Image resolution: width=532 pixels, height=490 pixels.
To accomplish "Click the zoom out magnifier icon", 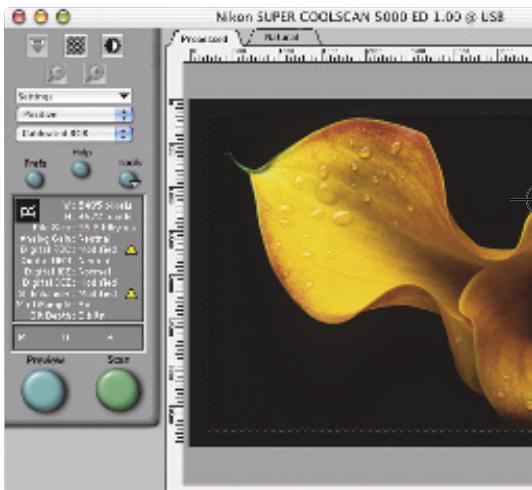I will pyautogui.click(x=56, y=73).
